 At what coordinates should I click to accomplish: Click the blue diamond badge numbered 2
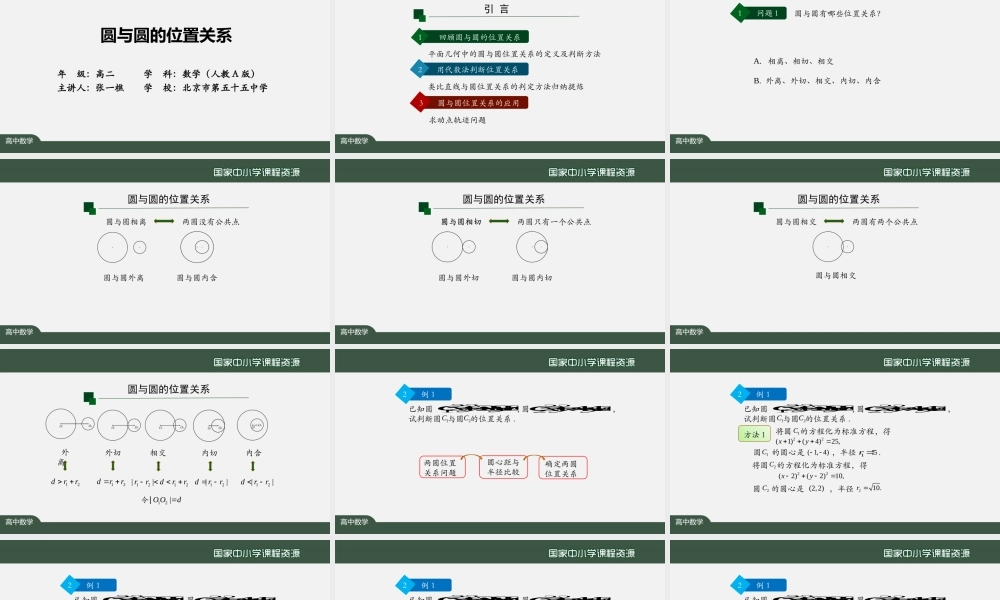click(x=420, y=69)
